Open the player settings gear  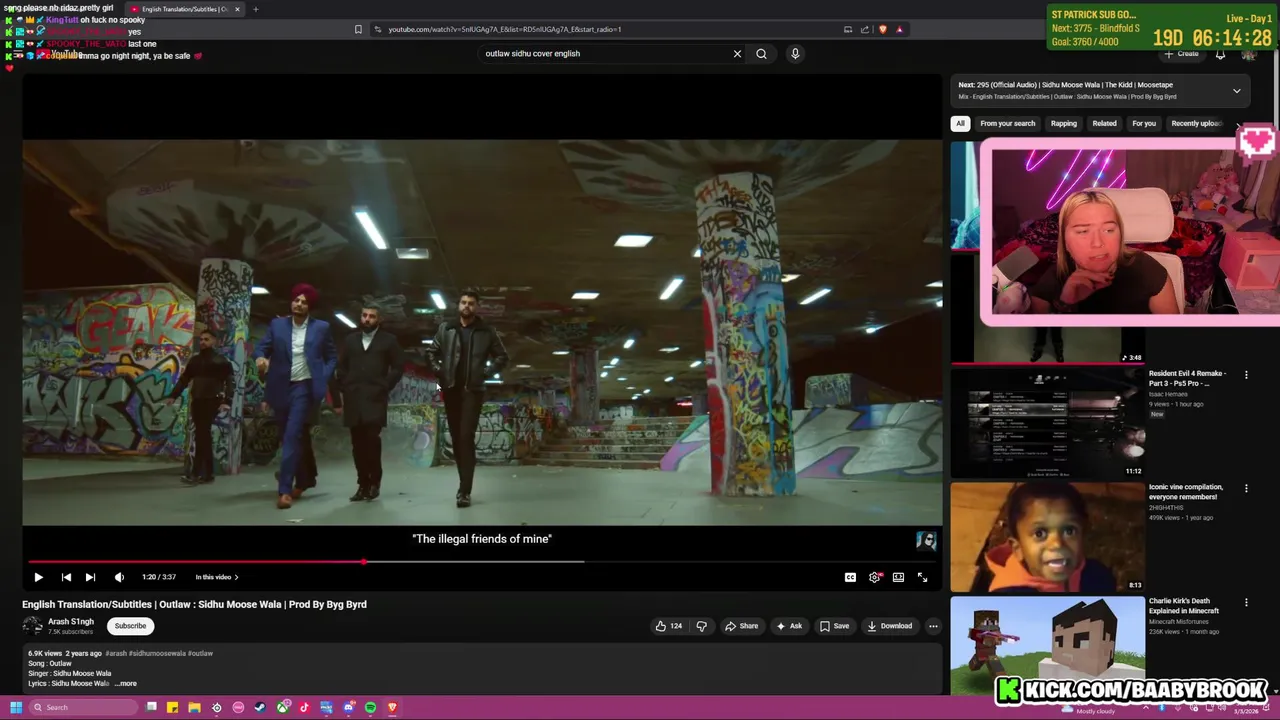(x=875, y=577)
